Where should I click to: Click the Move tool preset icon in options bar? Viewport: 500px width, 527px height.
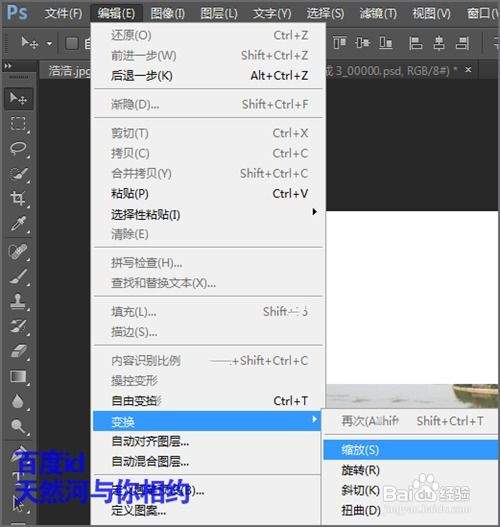pos(30,43)
